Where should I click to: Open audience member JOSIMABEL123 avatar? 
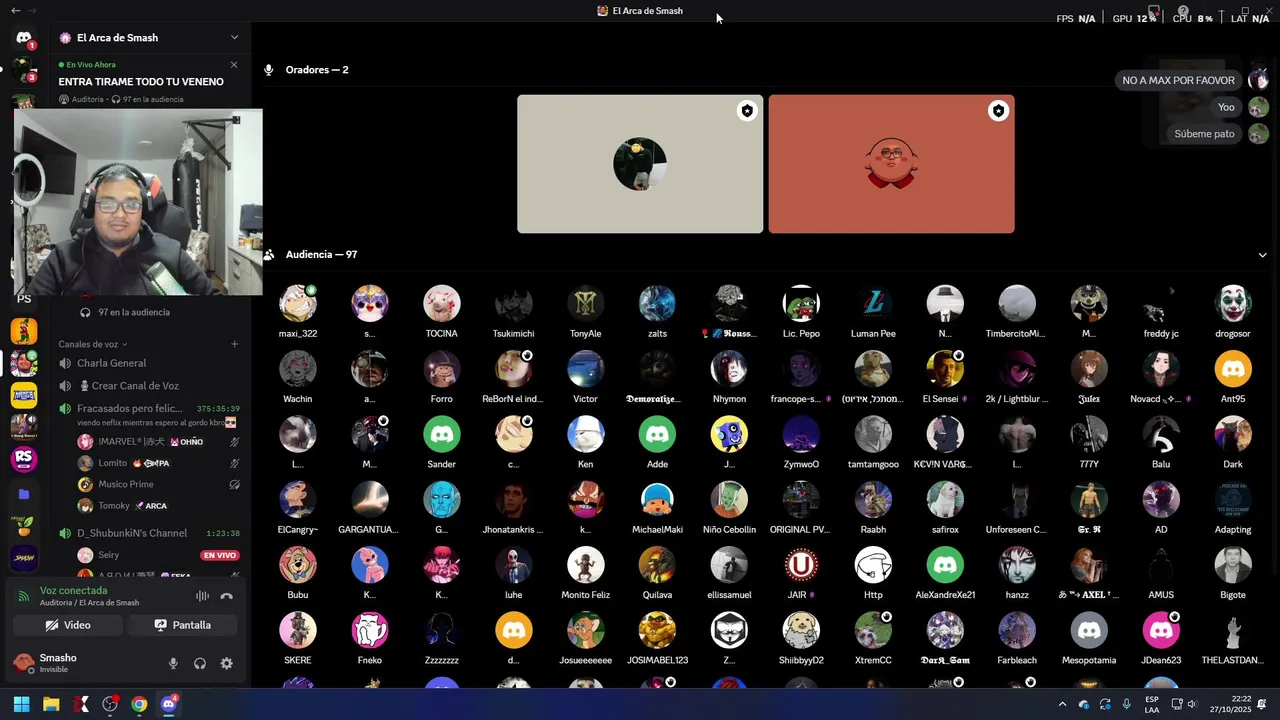click(x=657, y=630)
